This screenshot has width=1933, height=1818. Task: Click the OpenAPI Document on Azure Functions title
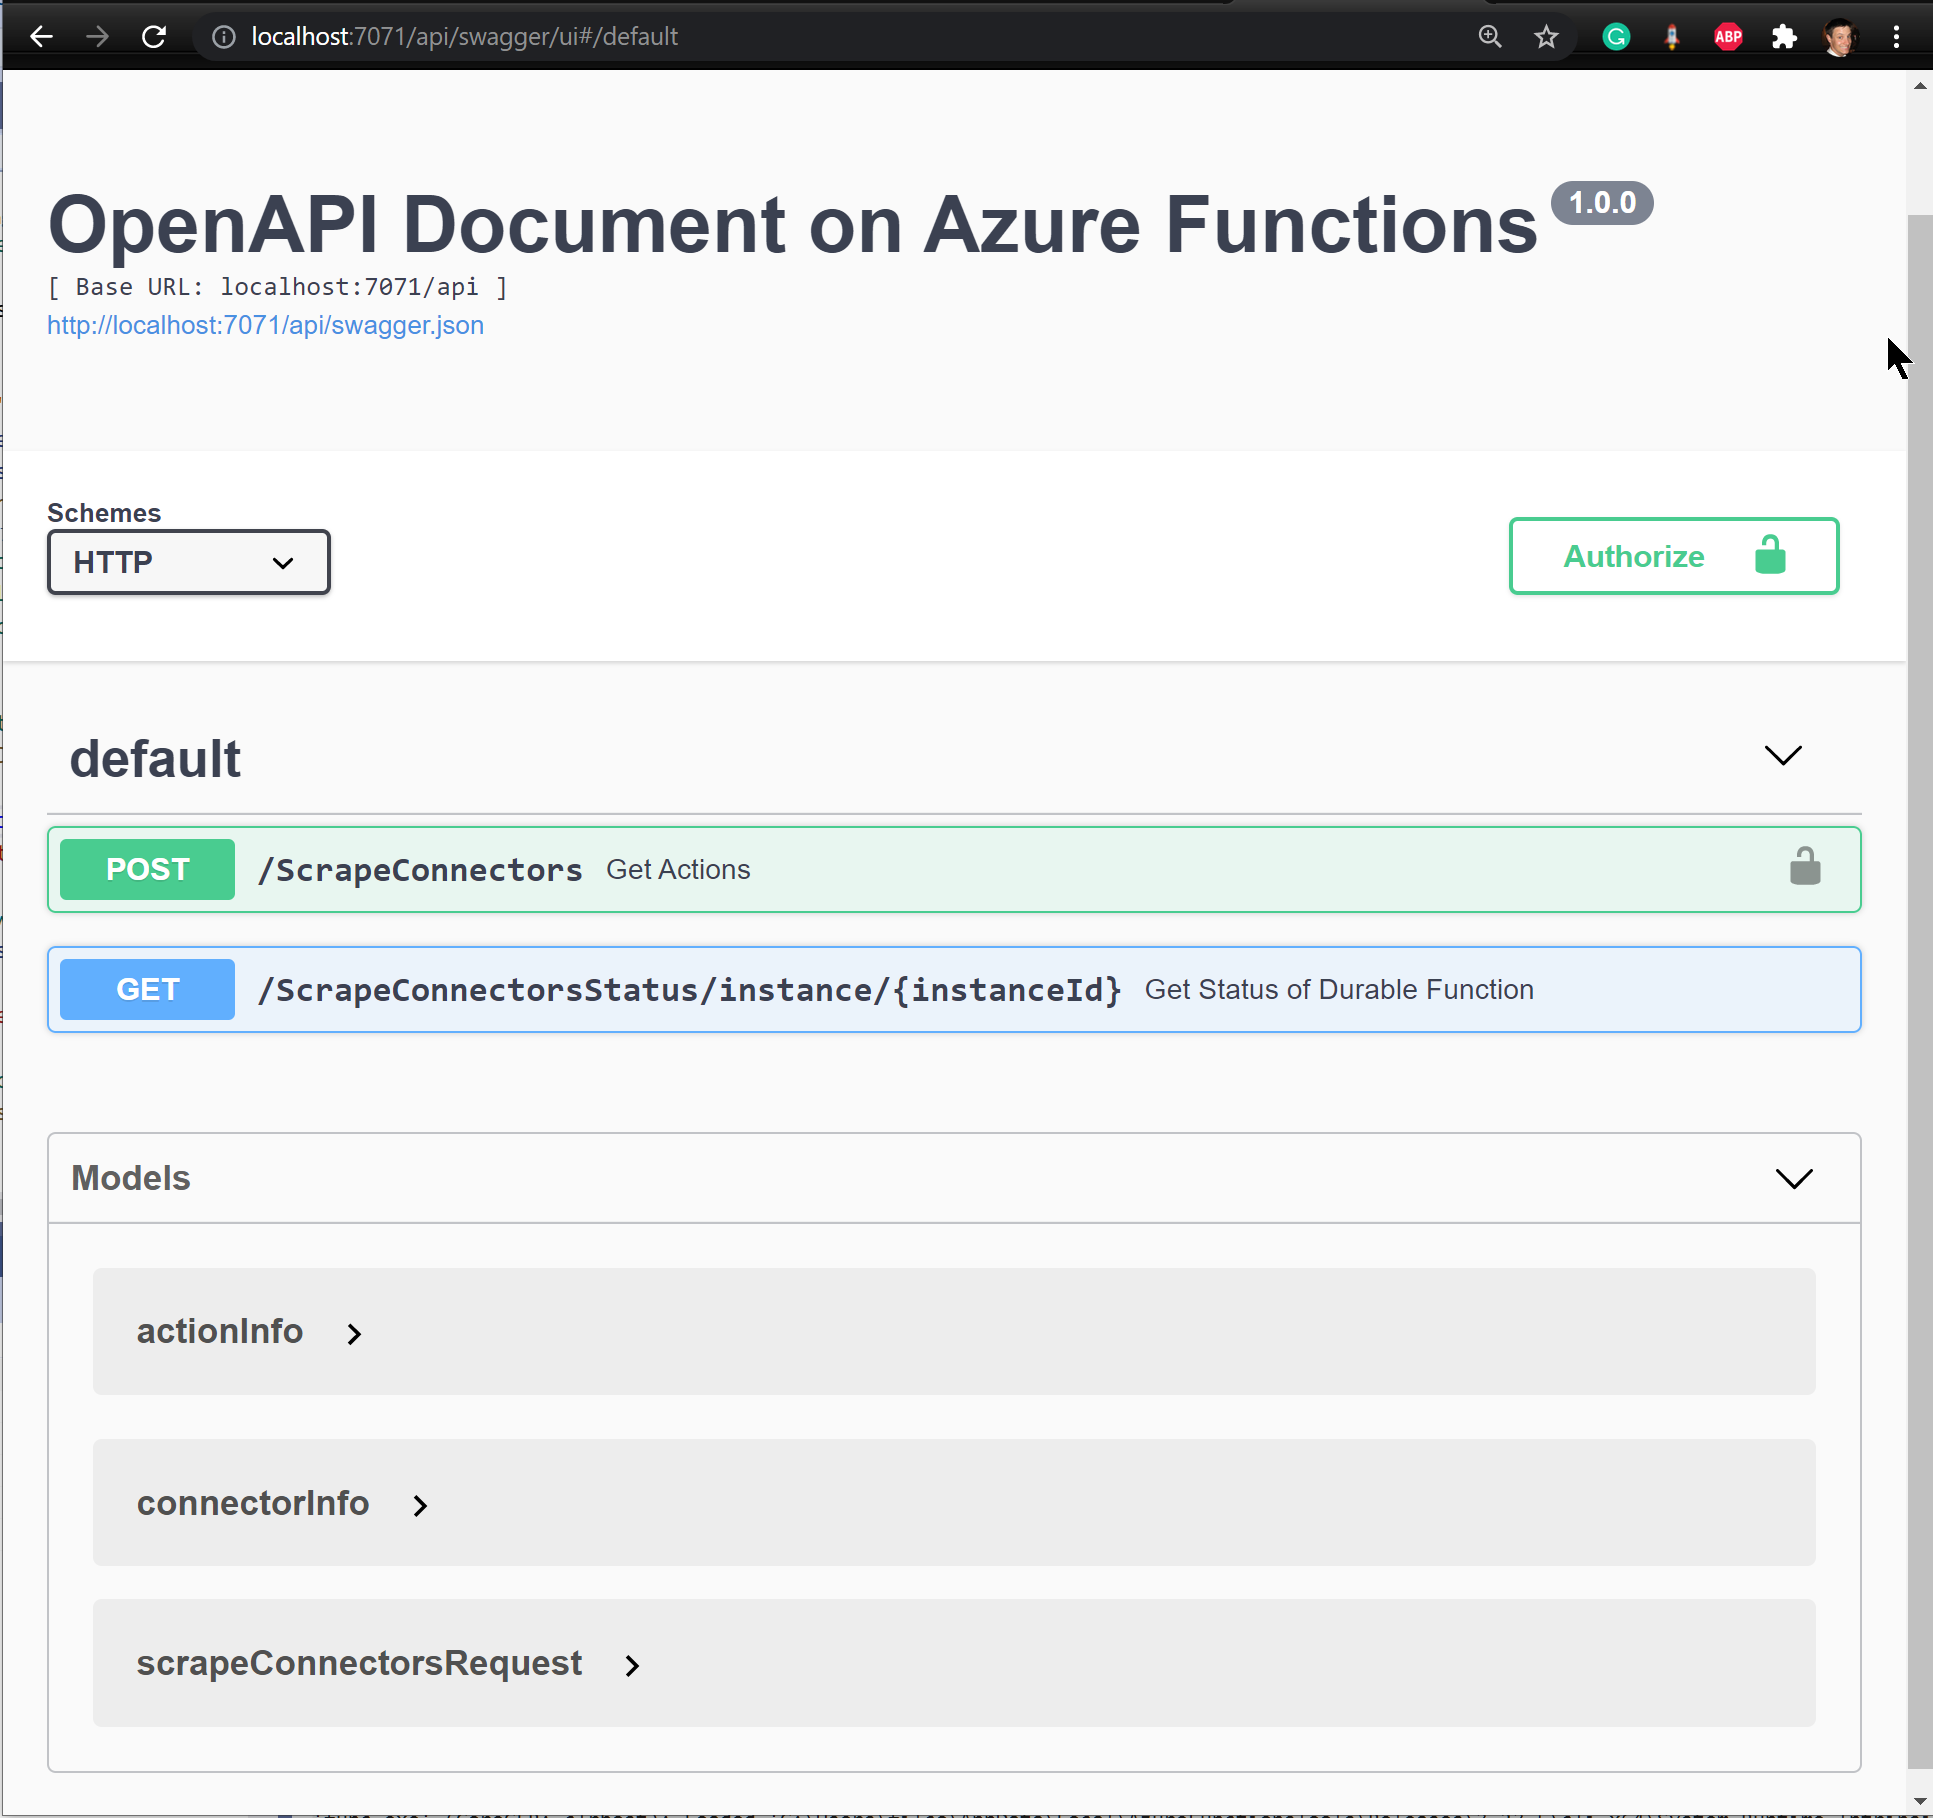tap(793, 225)
